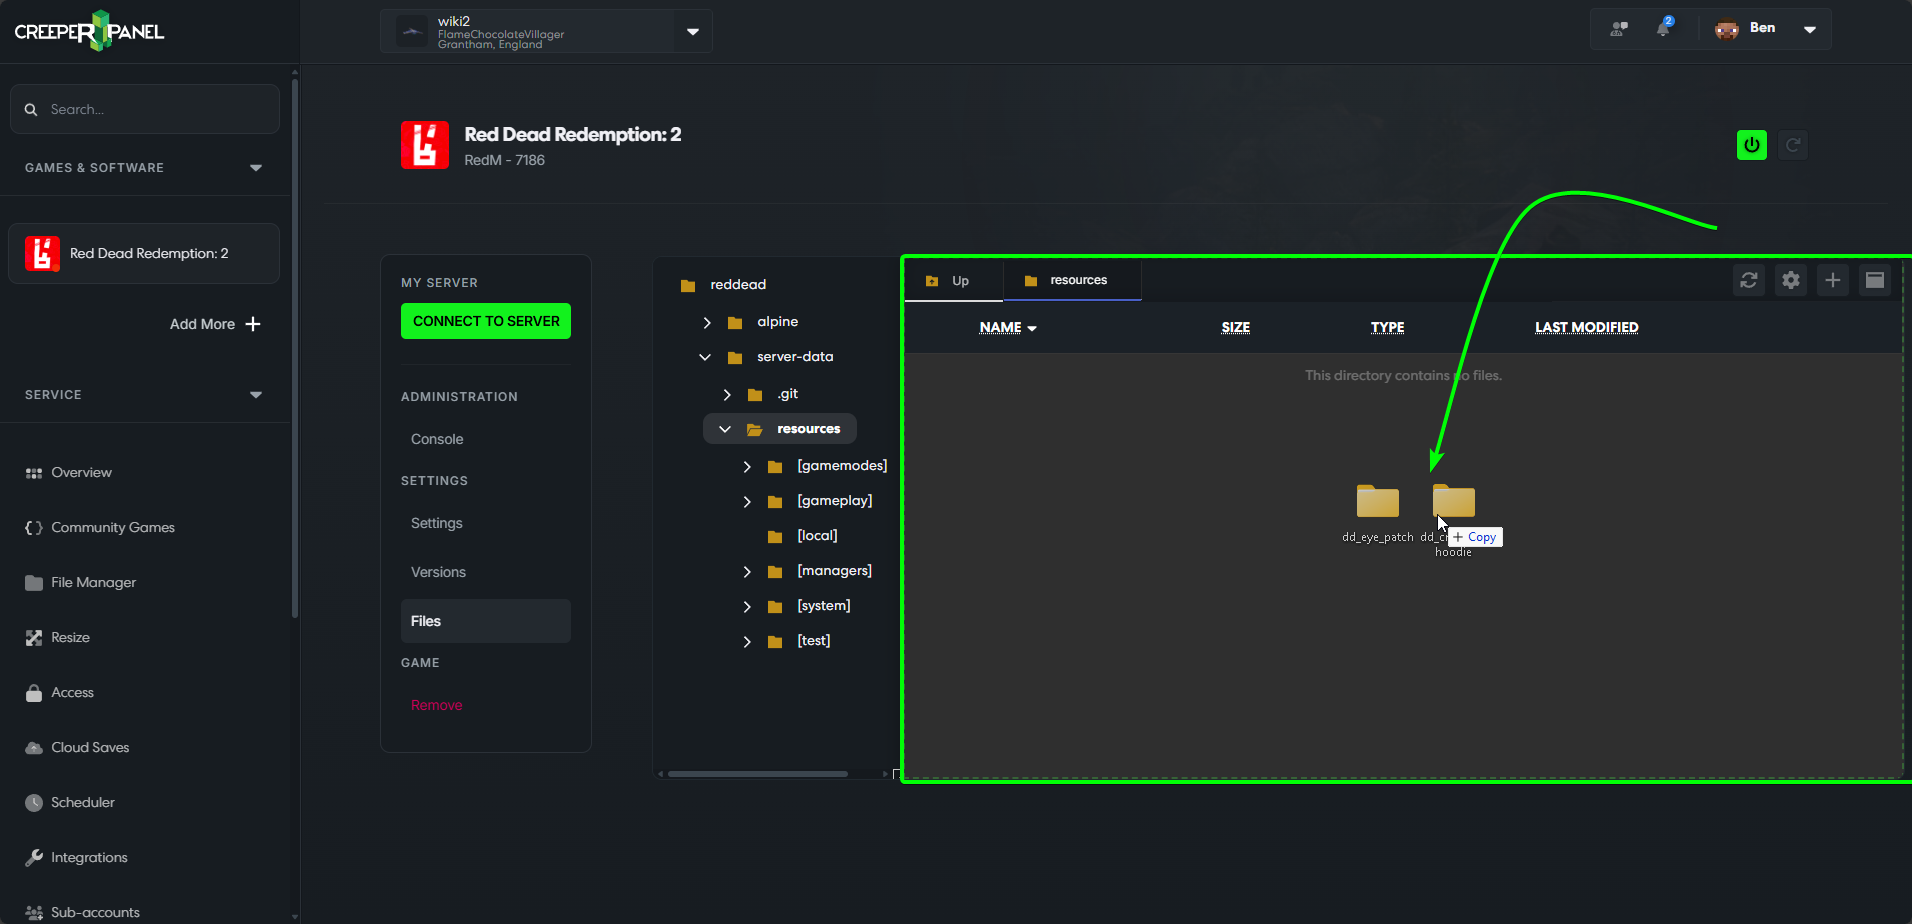The image size is (1912, 924).
Task: Select Versions in the settings menu
Action: (437, 571)
